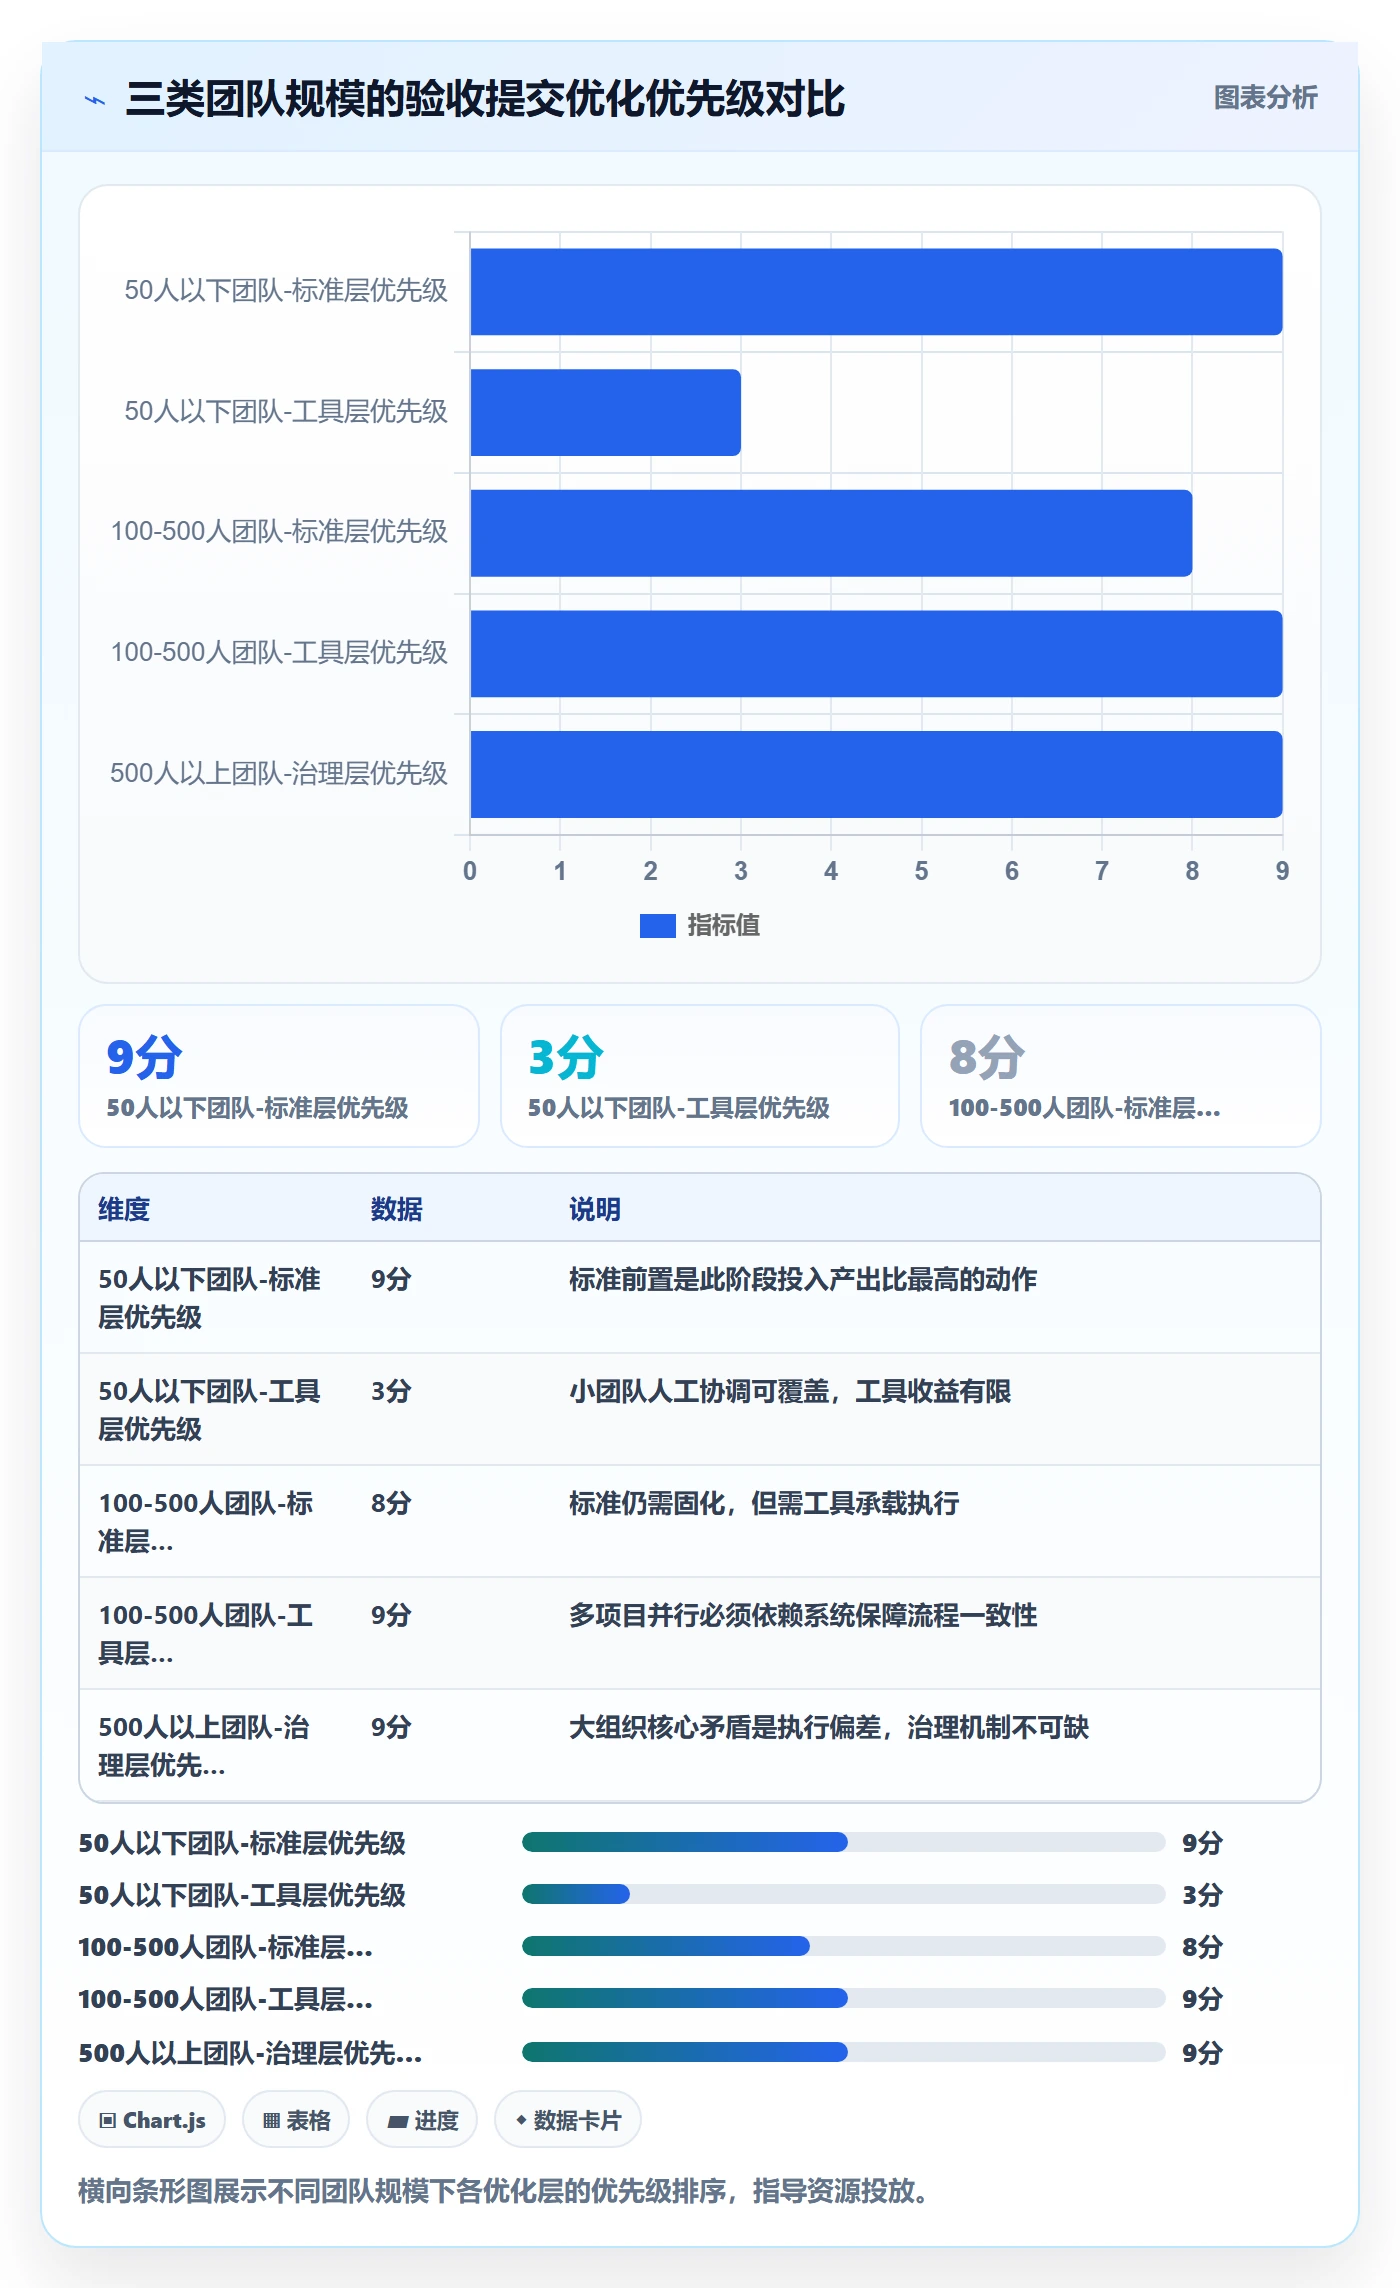
Task: Open the 9分 data card
Action: tap(279, 1076)
